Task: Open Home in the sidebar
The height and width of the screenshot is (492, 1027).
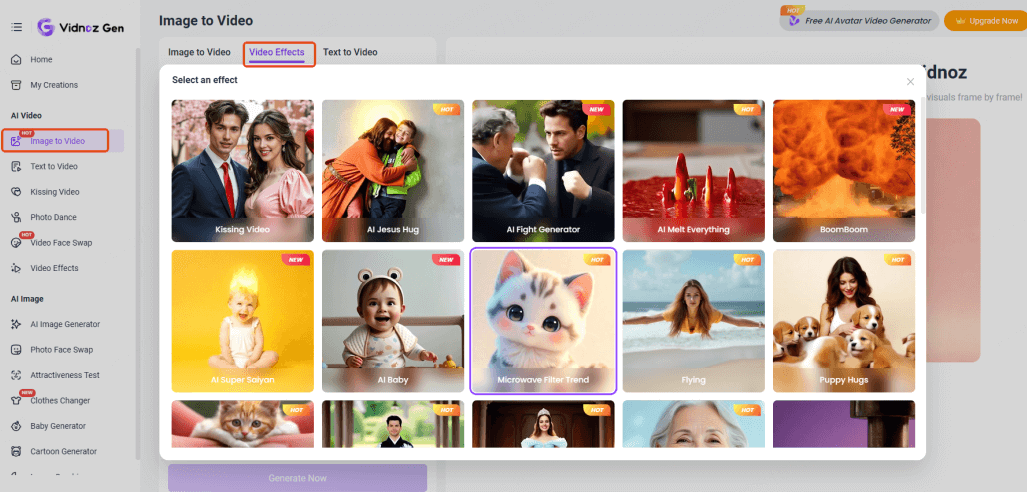Action: [41, 60]
